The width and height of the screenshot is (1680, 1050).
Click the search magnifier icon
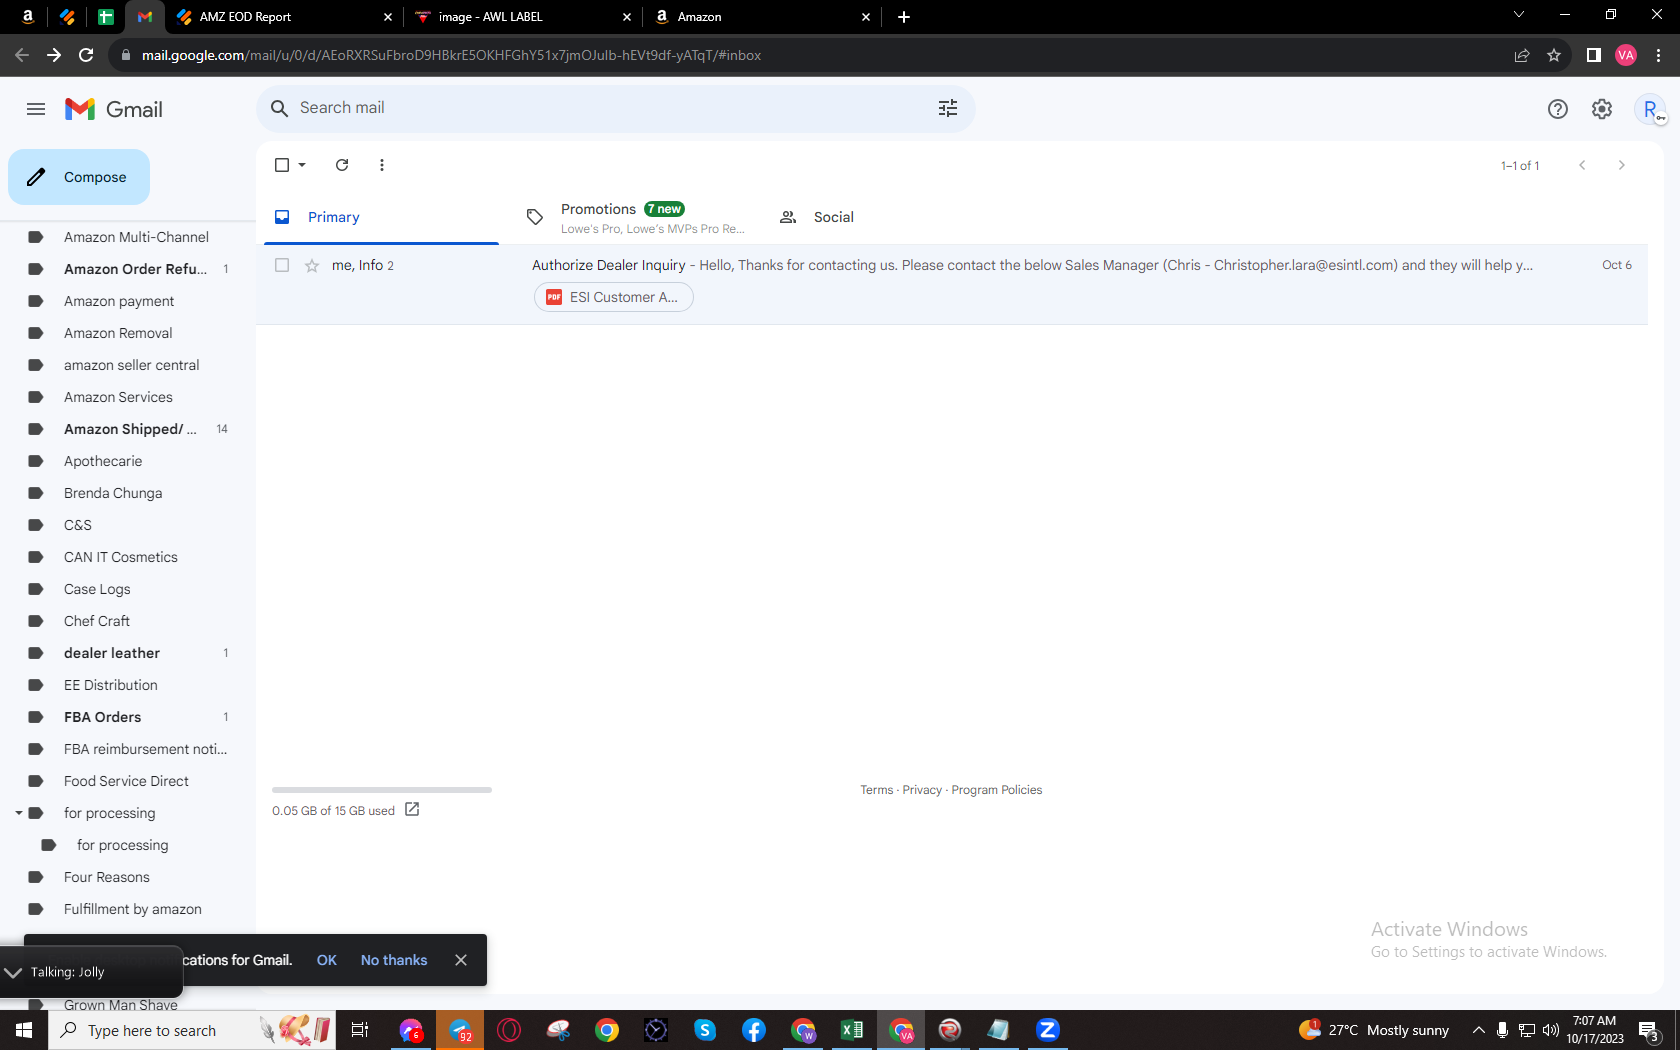point(280,108)
